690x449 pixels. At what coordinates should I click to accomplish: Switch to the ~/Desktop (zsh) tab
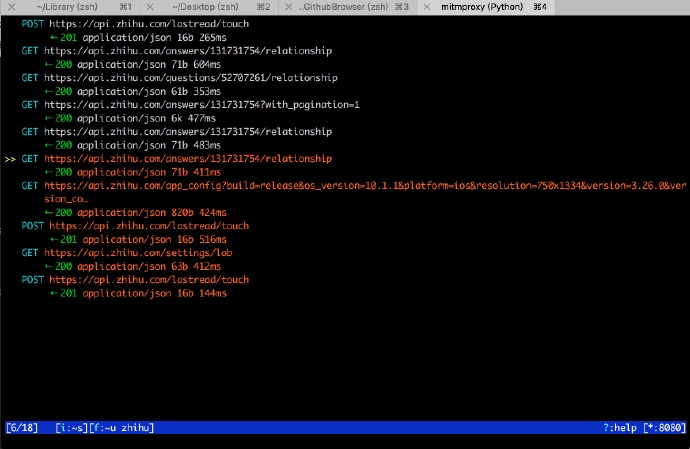click(x=210, y=6)
